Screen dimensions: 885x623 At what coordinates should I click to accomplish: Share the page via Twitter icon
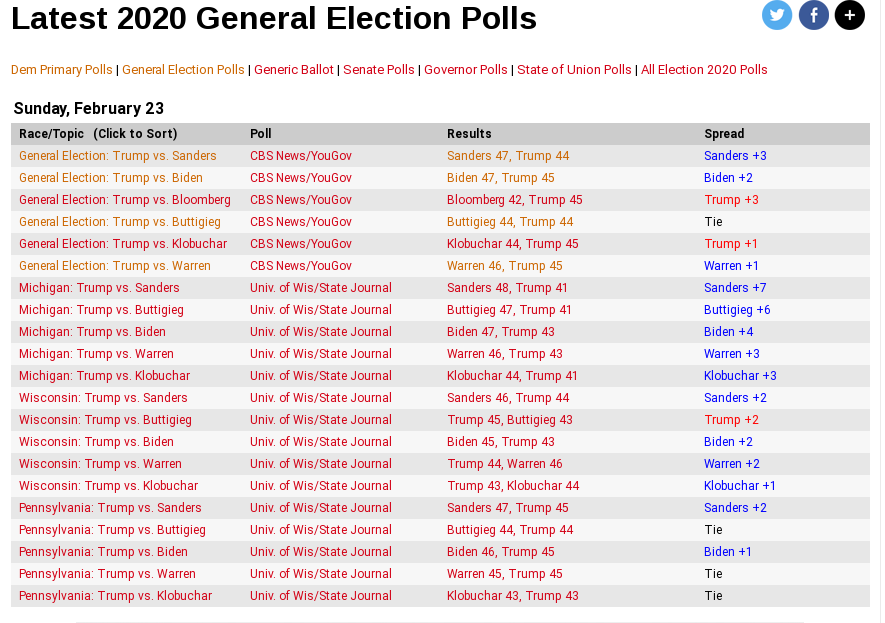coord(777,15)
